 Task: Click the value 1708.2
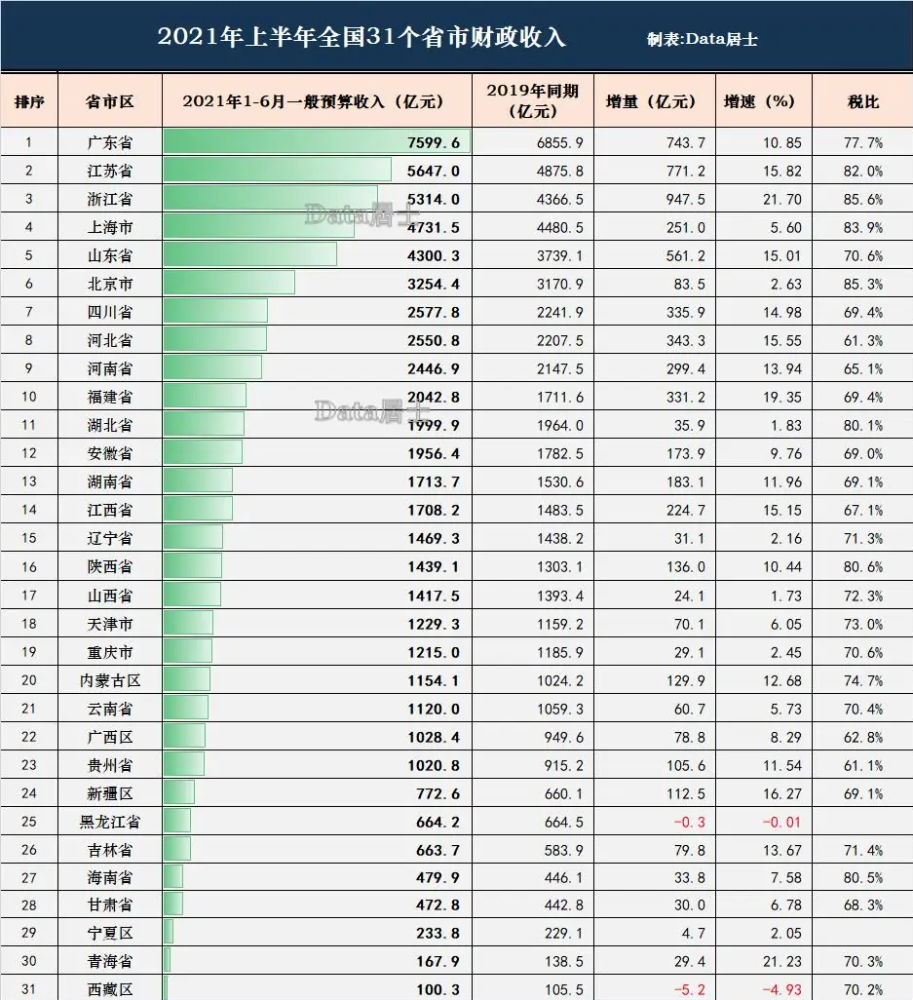434,510
